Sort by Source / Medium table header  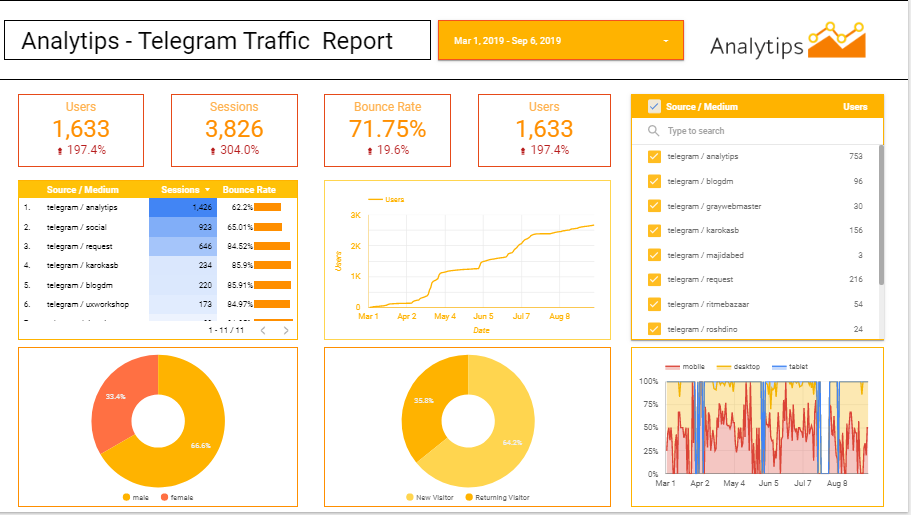(83, 190)
